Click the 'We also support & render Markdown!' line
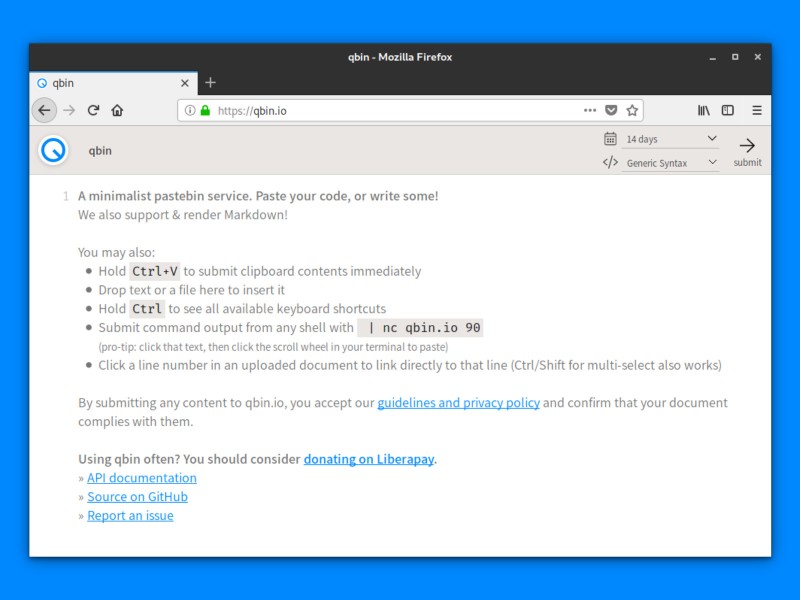 [x=183, y=215]
